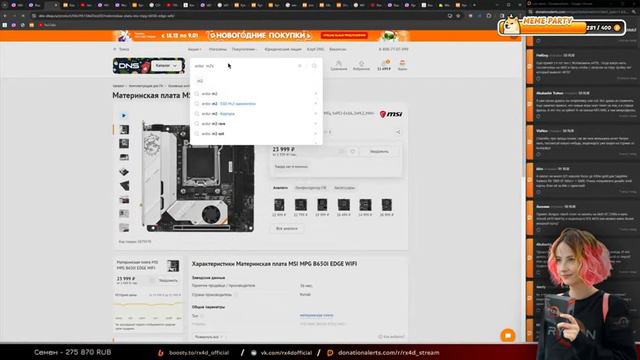Viewport: 640px width, 360px height.
Task: Choose the first 'ardor m2' search suggestion
Action: click(x=209, y=94)
